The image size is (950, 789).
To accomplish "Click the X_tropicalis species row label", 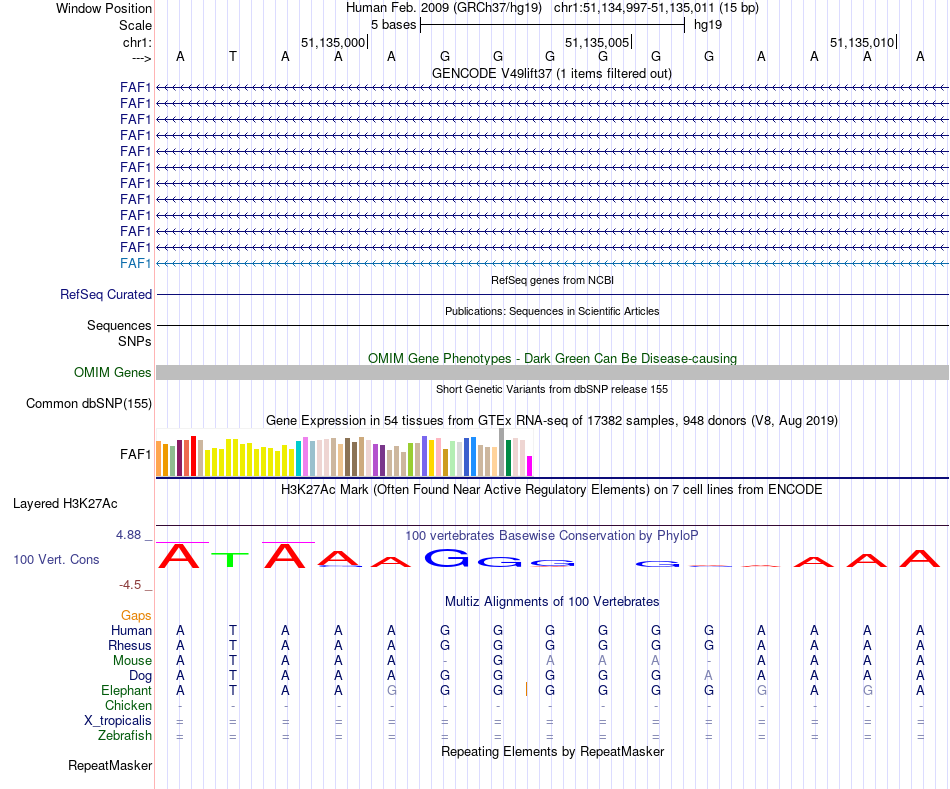I will click(118, 721).
